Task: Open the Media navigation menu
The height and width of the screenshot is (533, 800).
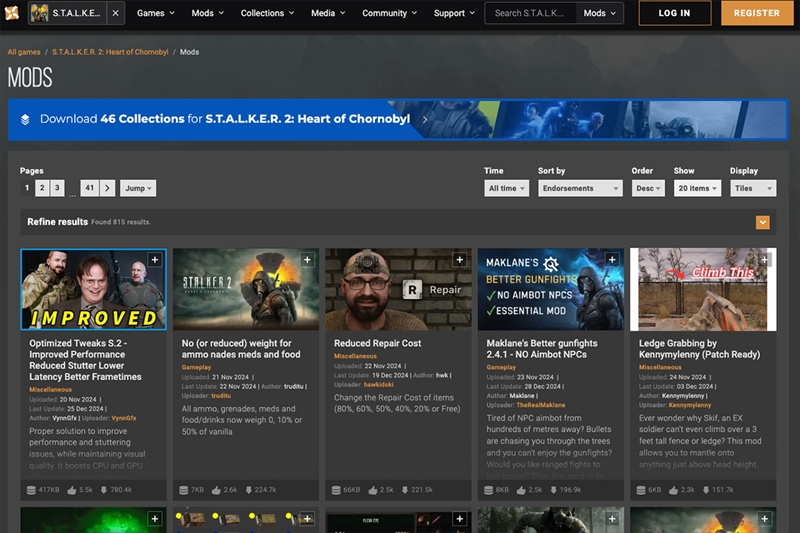Action: point(328,13)
